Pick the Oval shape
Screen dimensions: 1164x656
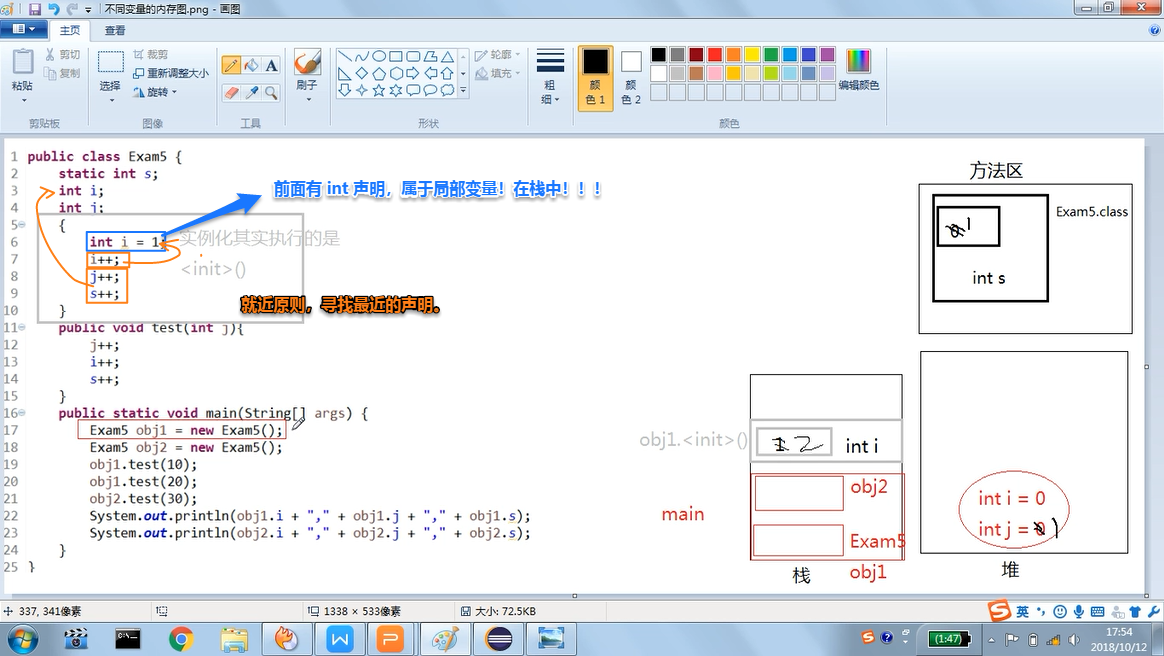point(379,56)
